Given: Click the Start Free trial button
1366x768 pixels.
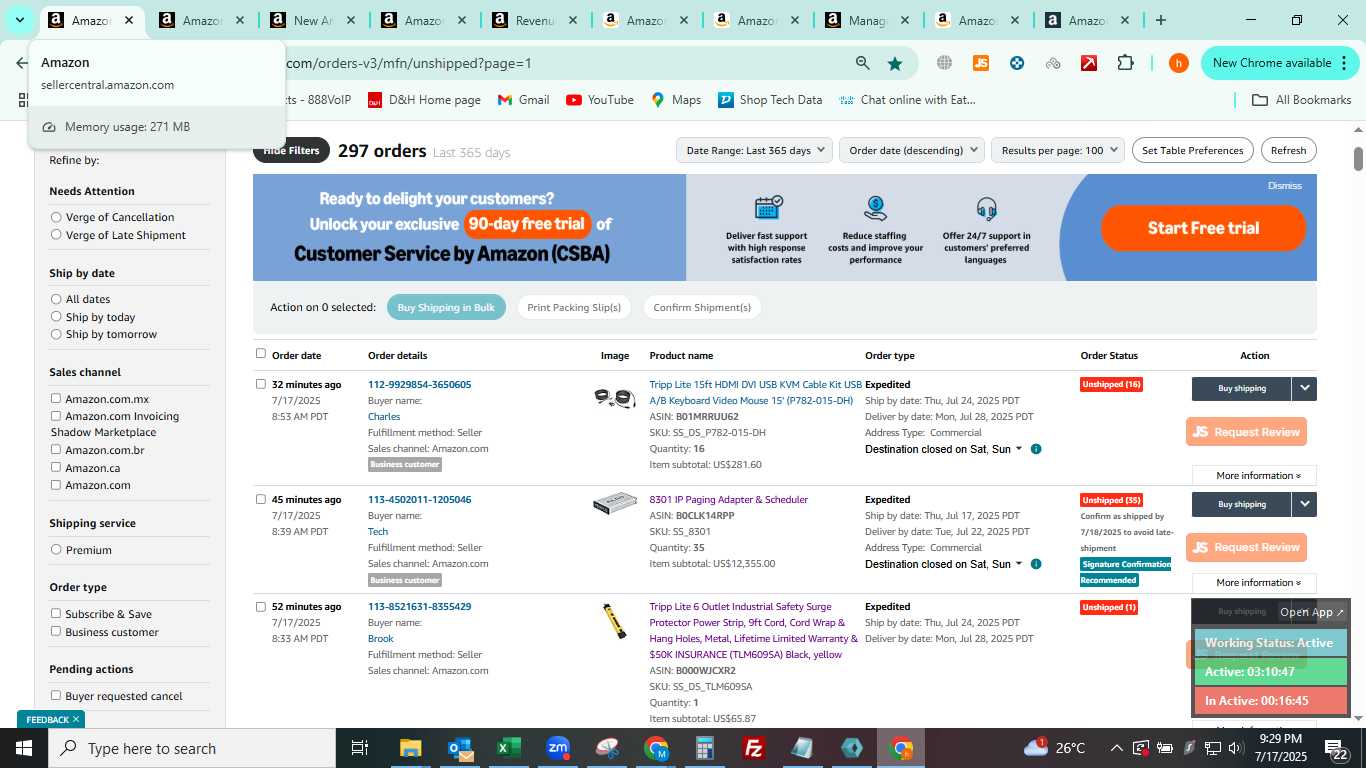Looking at the screenshot, I should (x=1203, y=228).
